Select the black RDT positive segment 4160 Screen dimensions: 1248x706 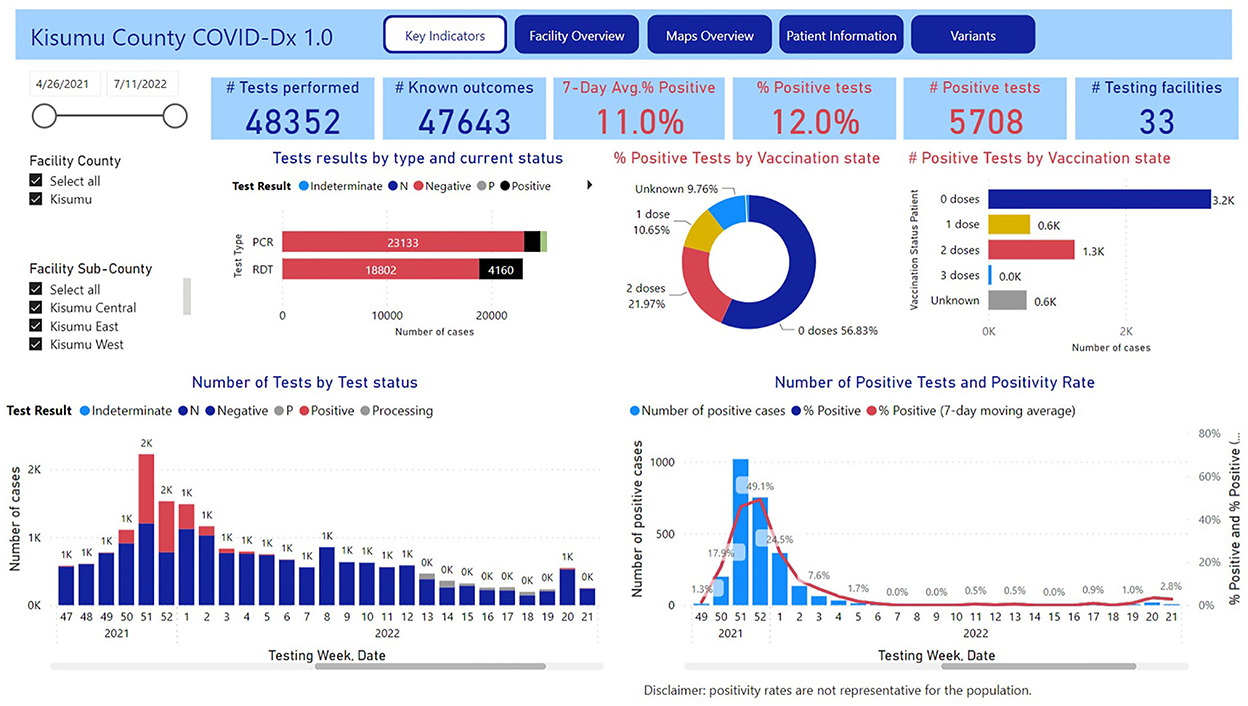(501, 268)
